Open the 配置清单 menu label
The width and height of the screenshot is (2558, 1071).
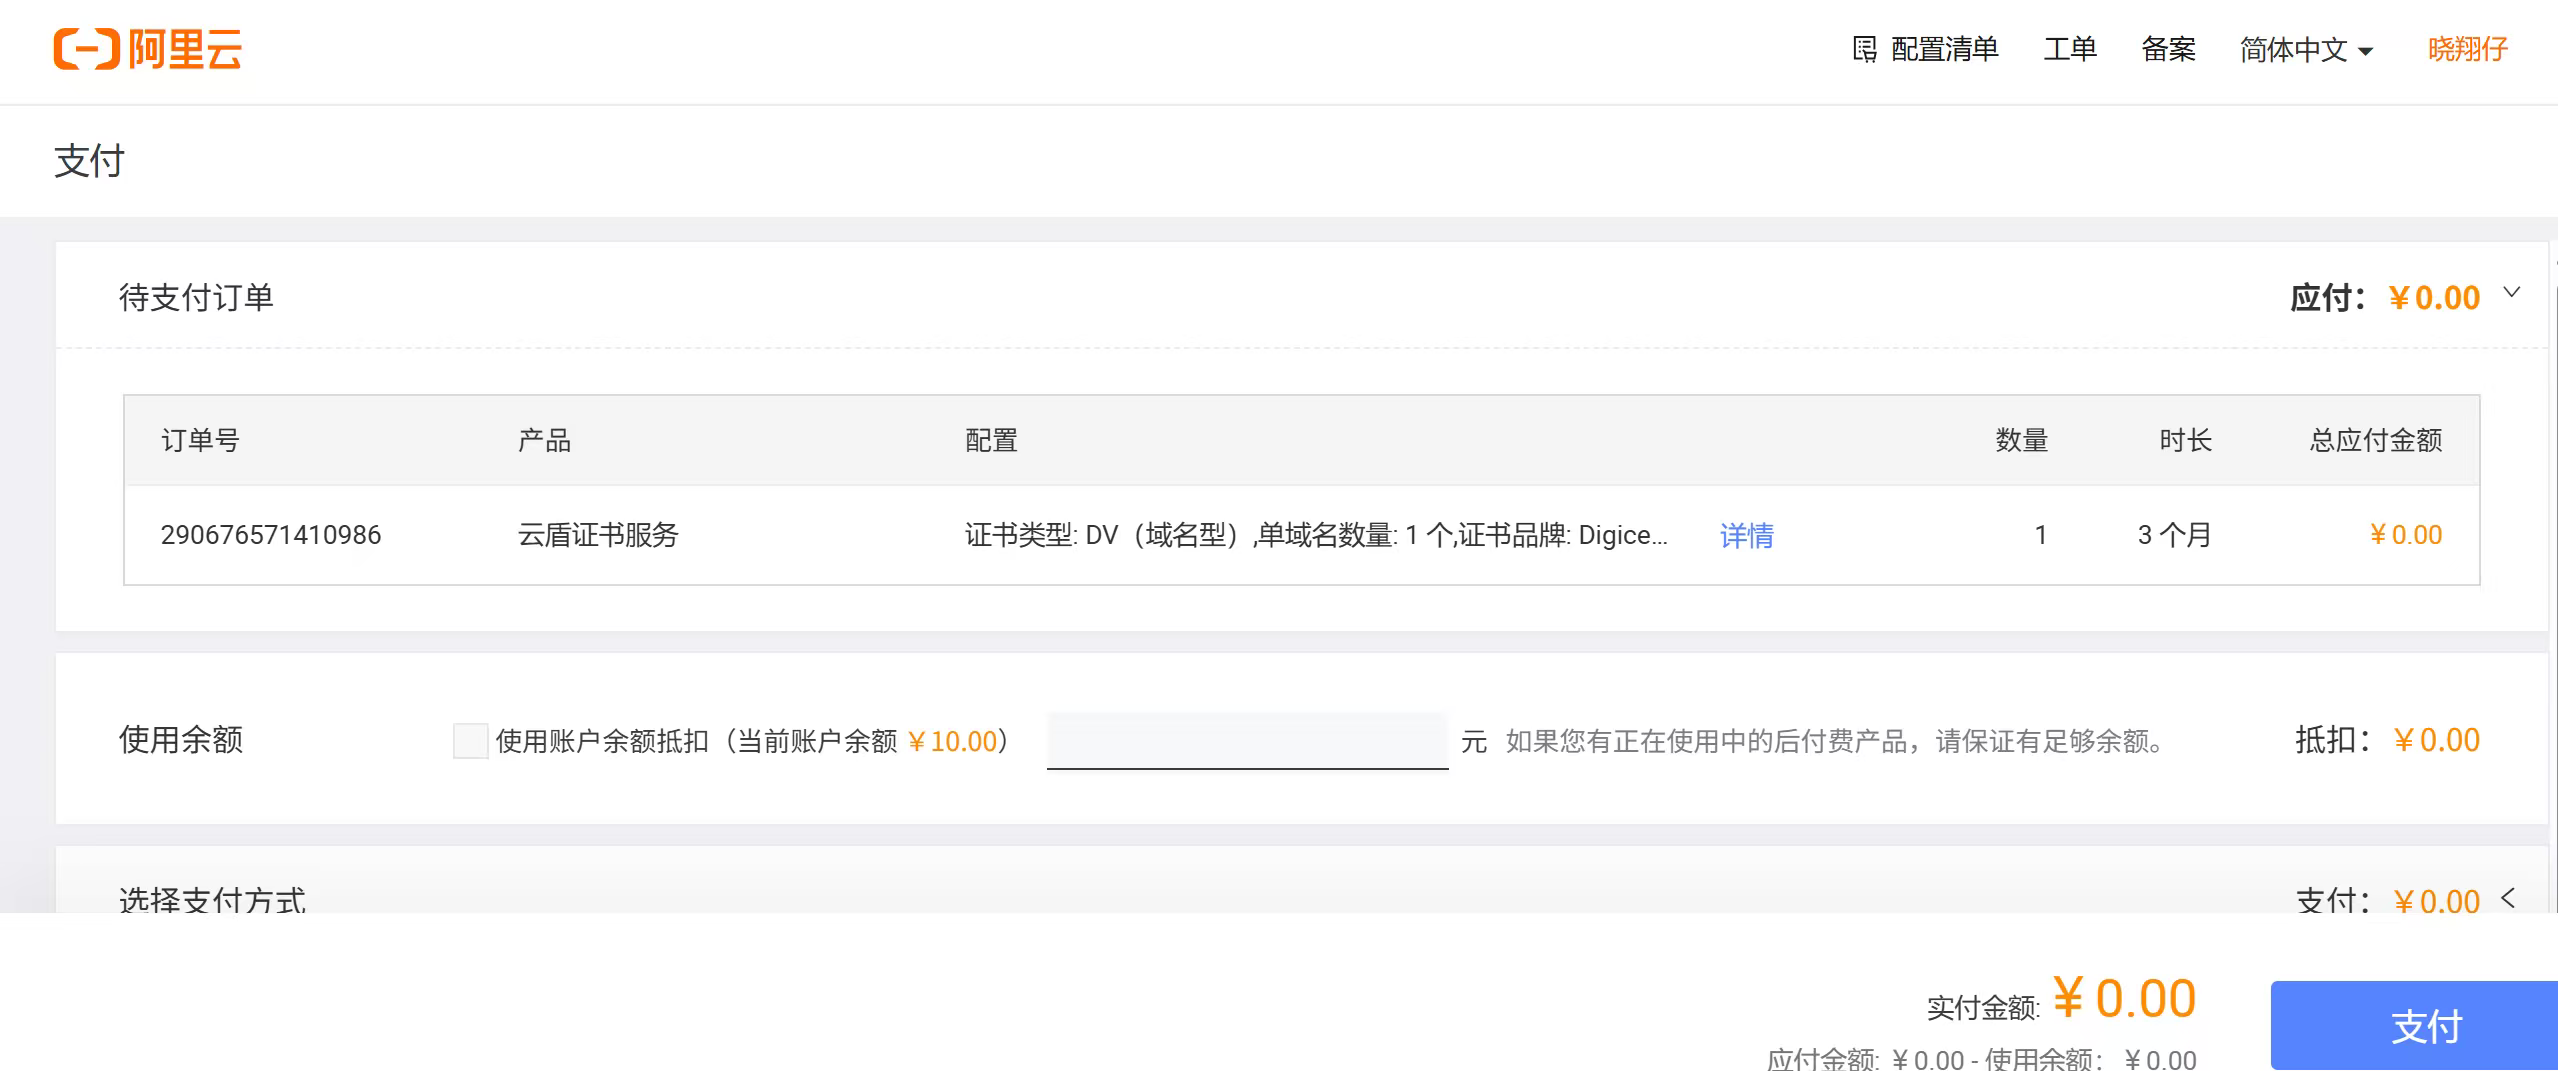1944,49
